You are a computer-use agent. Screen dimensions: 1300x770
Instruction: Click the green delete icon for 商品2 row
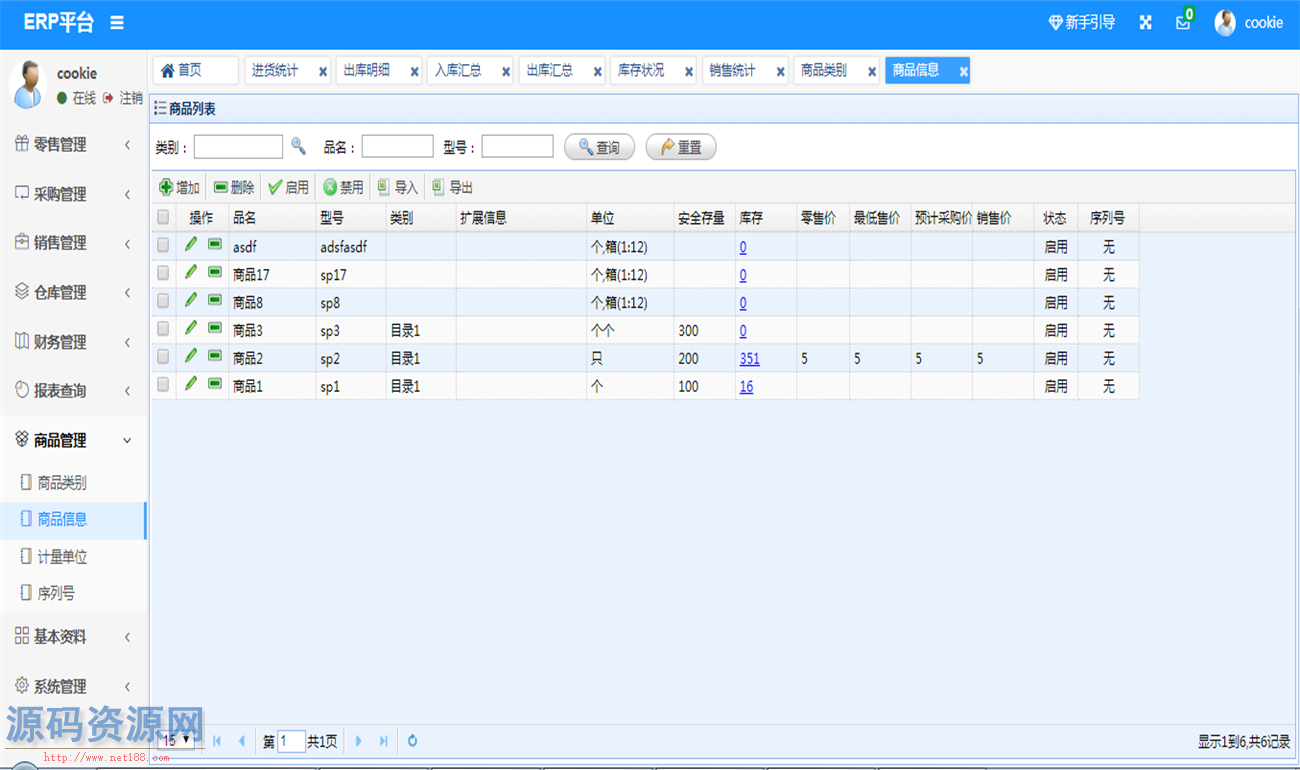tap(215, 356)
